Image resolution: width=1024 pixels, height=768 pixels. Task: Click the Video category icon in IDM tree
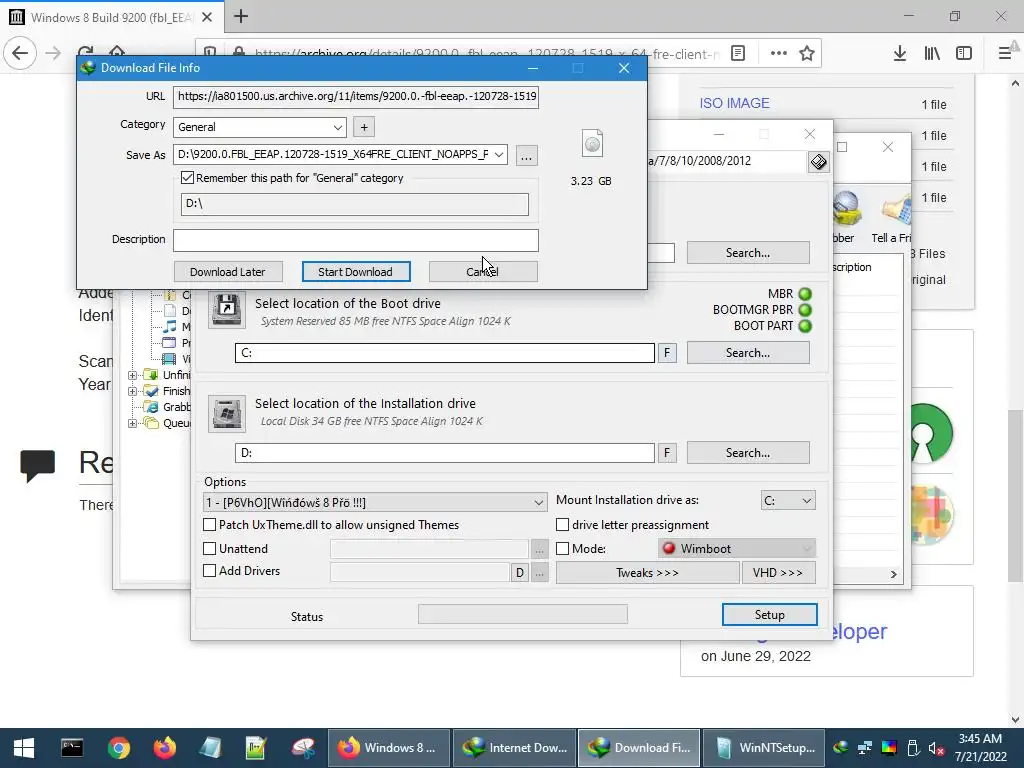pyautogui.click(x=169, y=359)
